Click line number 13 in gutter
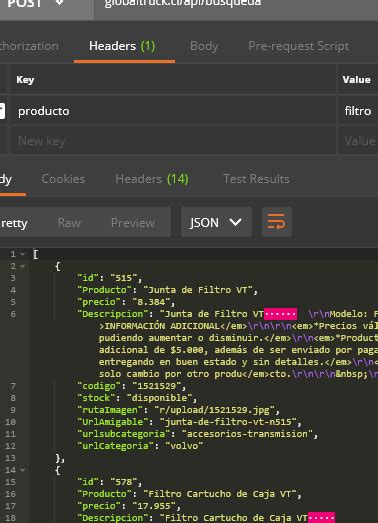The height and width of the screenshot is (523, 378). 10,458
